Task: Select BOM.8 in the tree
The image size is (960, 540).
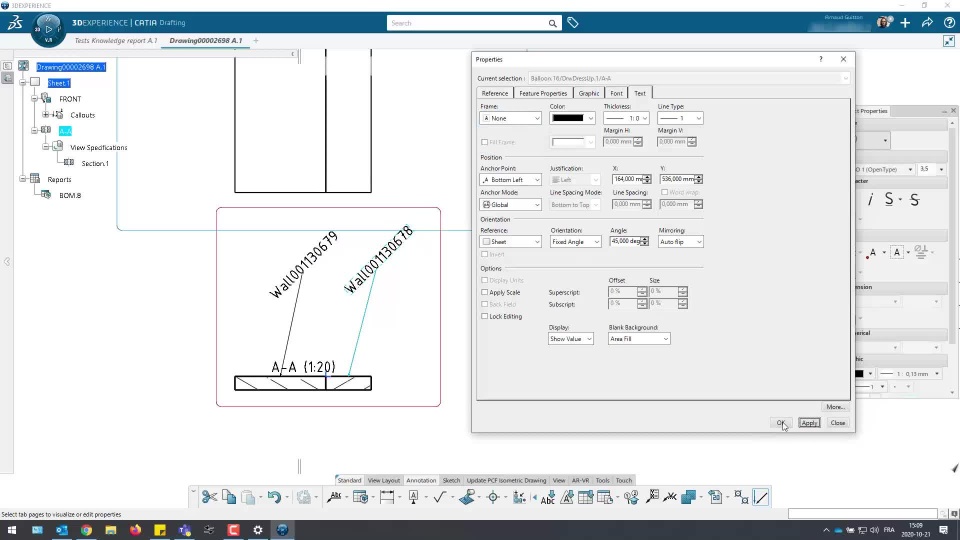Action: click(70, 195)
